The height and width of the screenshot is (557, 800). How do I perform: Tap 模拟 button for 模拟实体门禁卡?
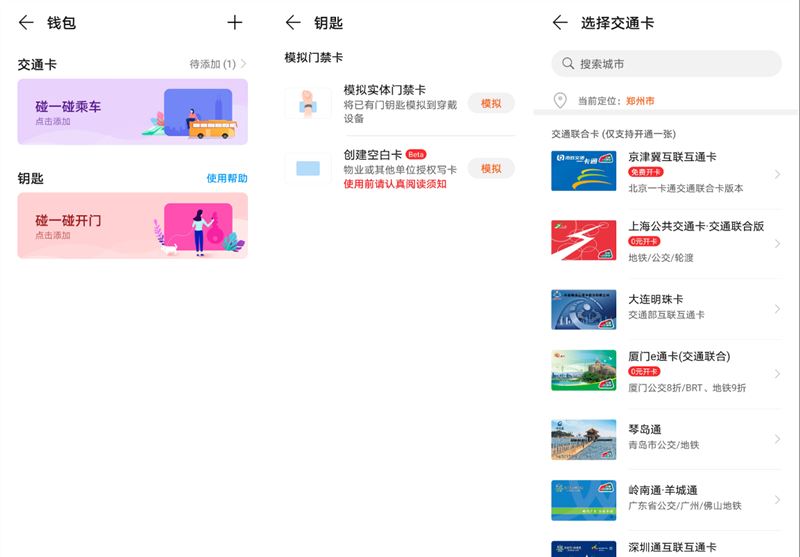(x=491, y=104)
